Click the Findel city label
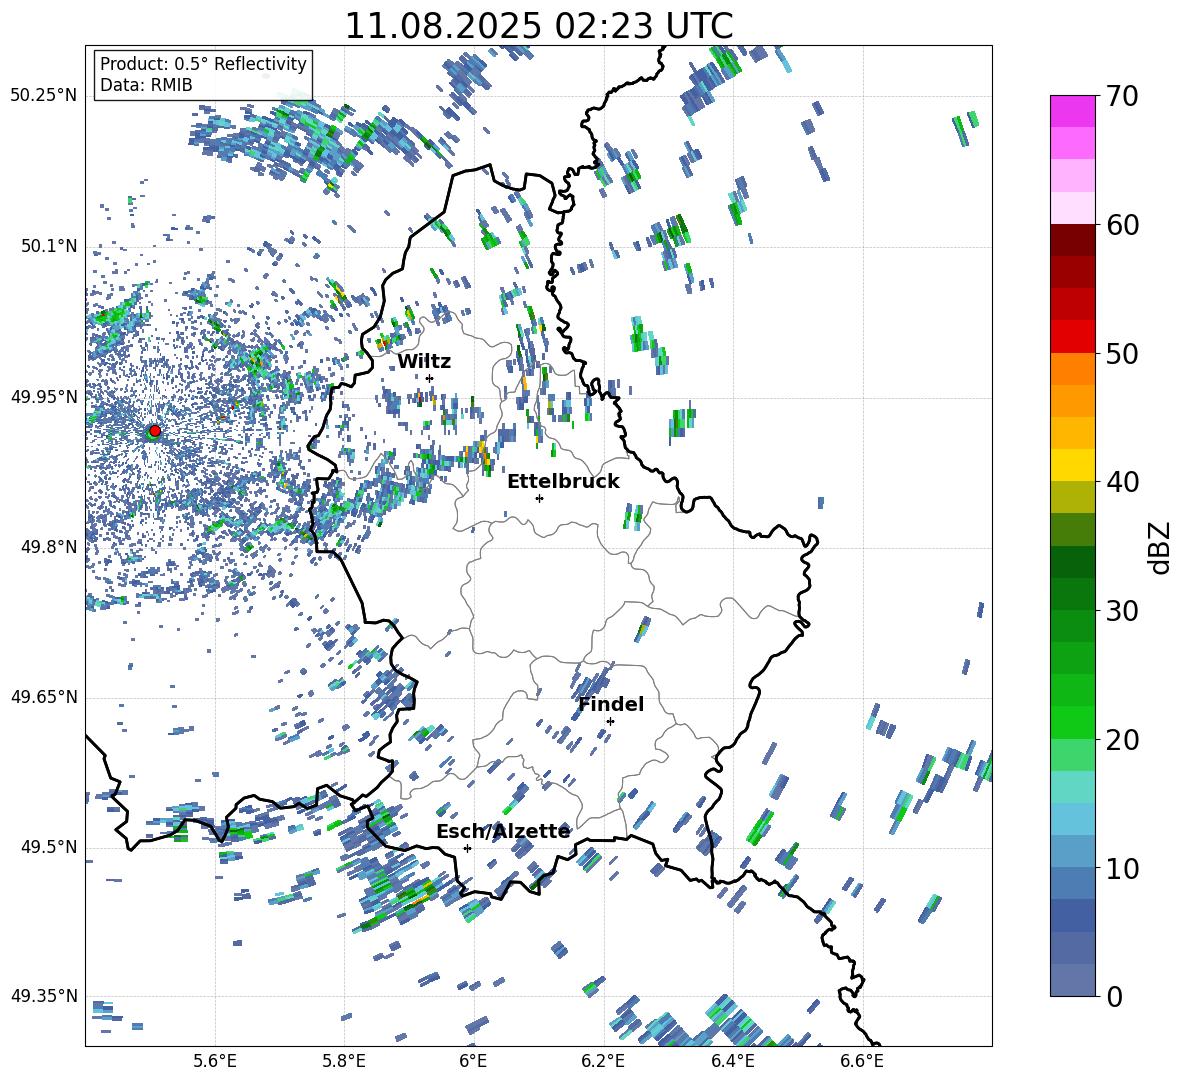The image size is (1184, 1081). tap(611, 704)
